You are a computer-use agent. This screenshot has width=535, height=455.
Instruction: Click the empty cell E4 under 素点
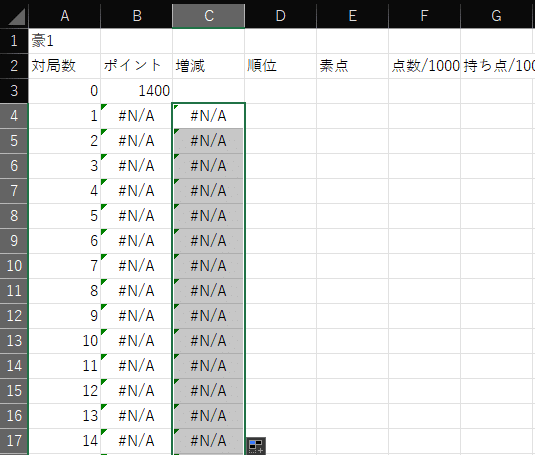click(x=352, y=116)
